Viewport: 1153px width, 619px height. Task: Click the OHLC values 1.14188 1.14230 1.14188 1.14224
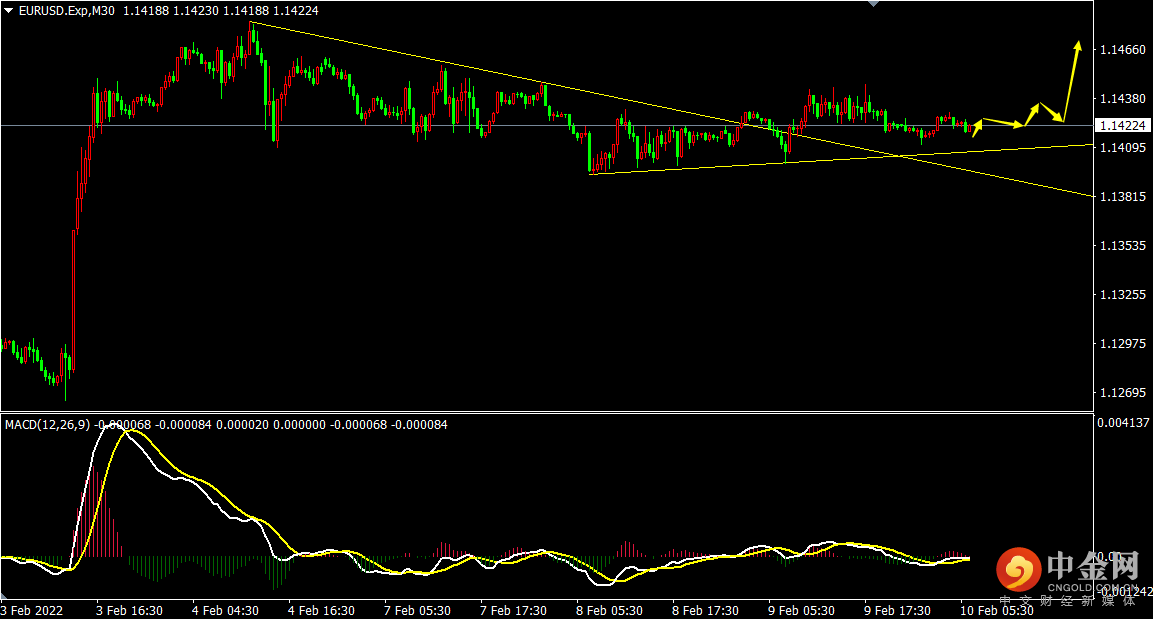tap(221, 11)
